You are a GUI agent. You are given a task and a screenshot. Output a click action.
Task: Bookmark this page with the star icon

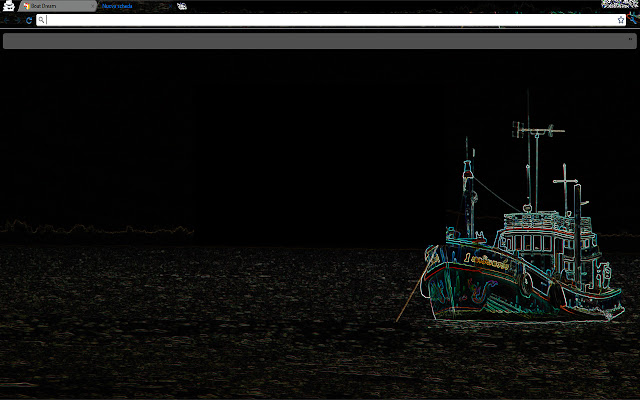point(621,20)
